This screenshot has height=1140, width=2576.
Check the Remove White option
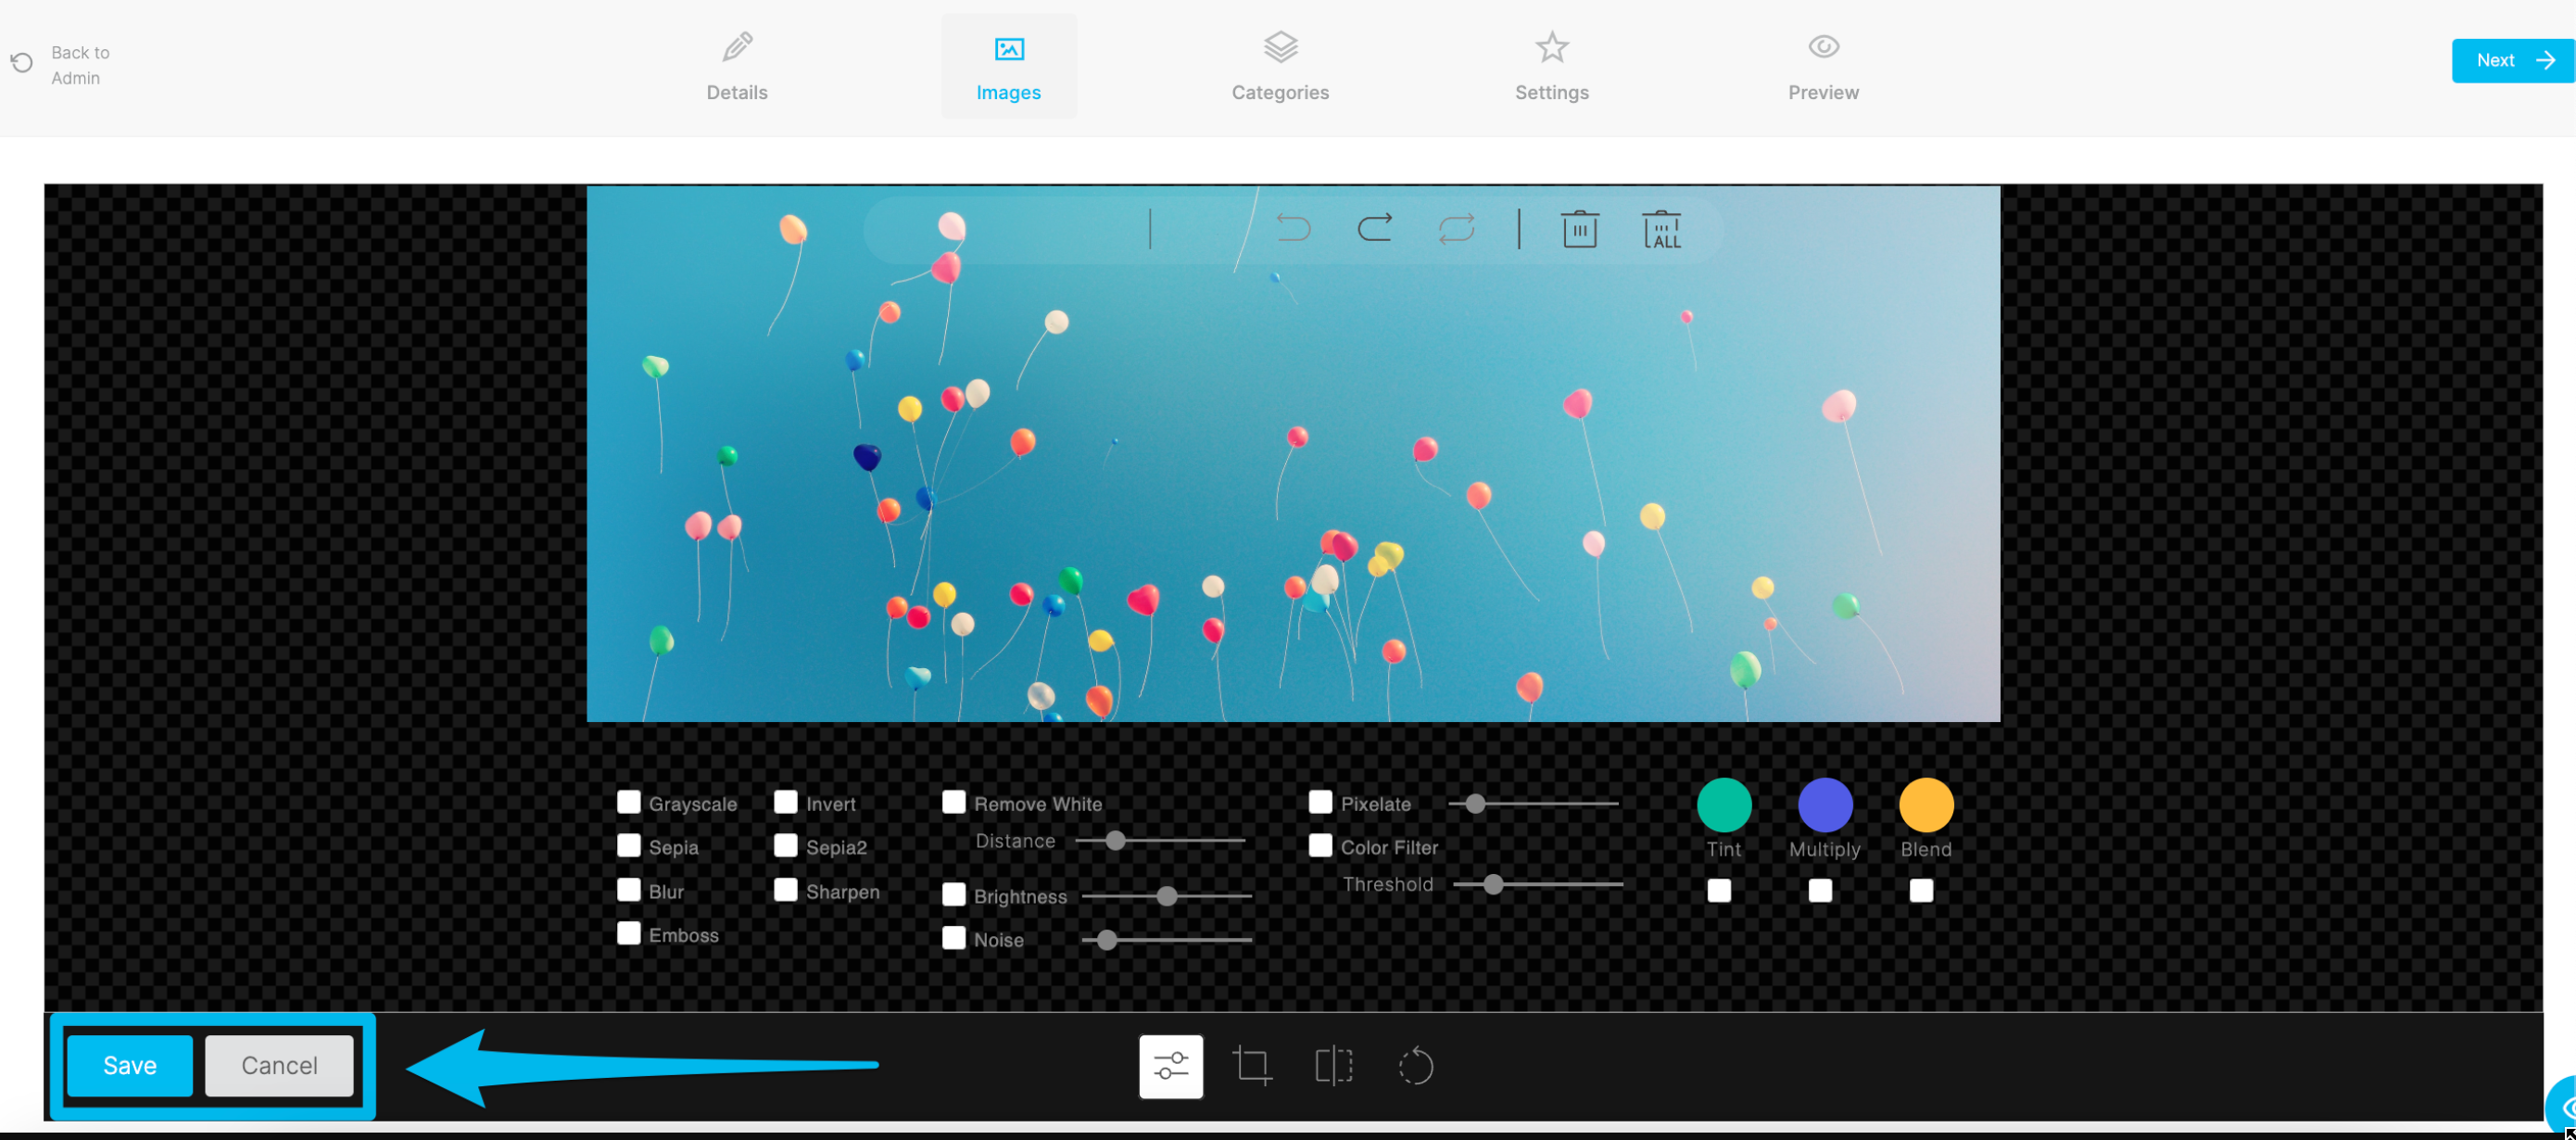[954, 803]
